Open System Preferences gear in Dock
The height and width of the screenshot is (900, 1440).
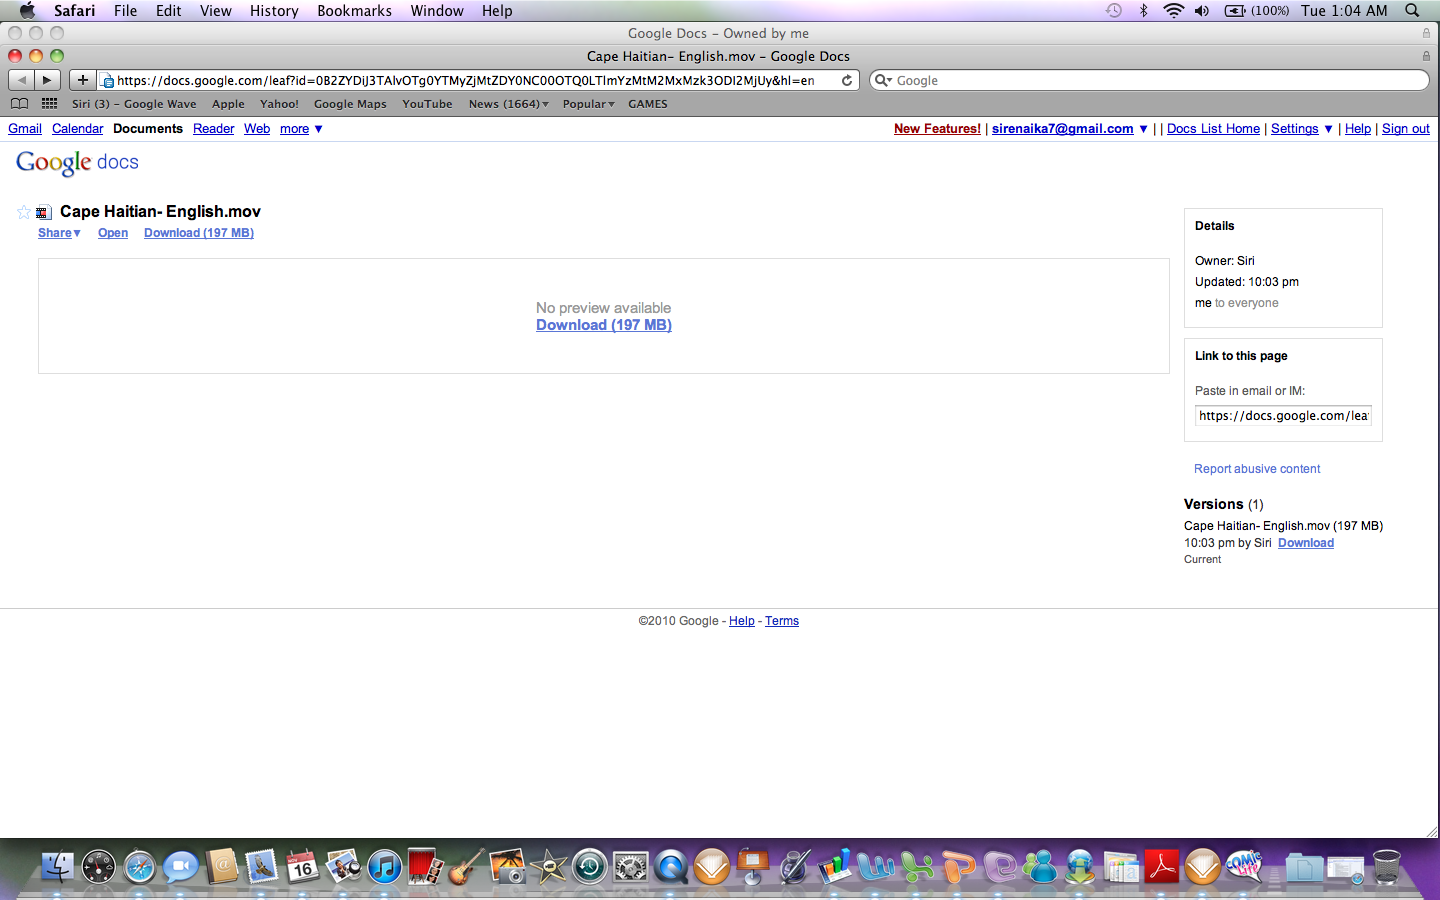pyautogui.click(x=630, y=866)
